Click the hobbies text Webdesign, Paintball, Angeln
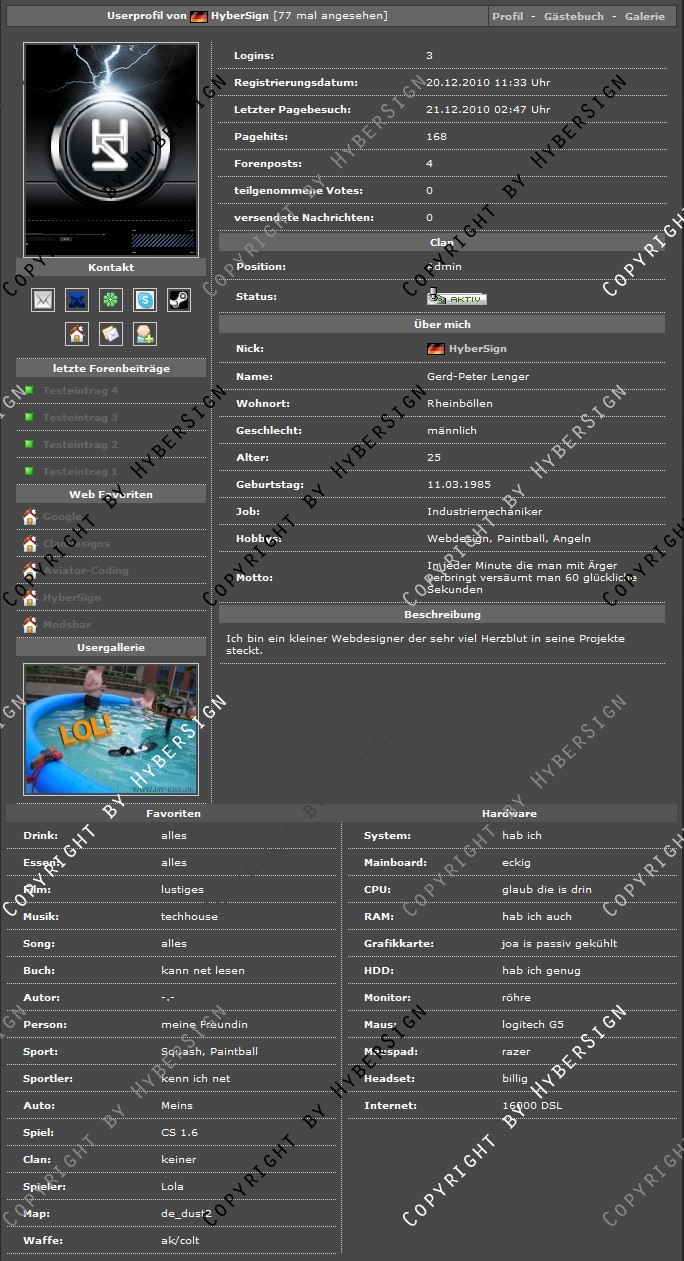The width and height of the screenshot is (684, 1261). pyautogui.click(x=508, y=539)
